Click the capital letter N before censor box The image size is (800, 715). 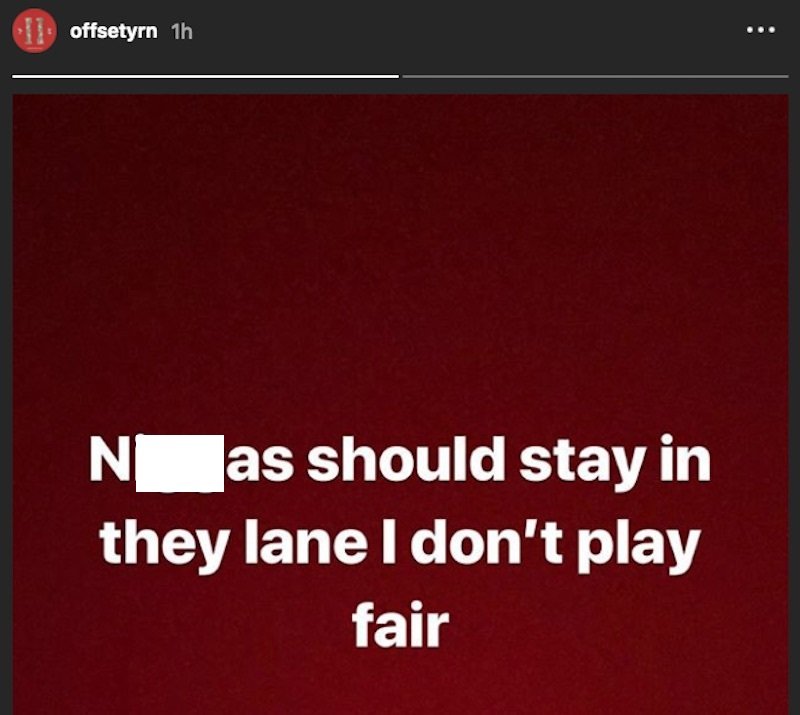tap(108, 460)
